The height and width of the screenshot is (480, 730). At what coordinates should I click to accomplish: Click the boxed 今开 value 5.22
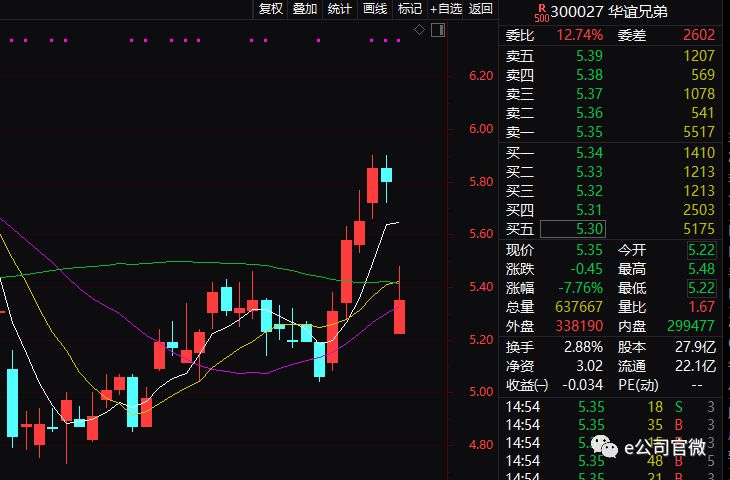click(702, 250)
